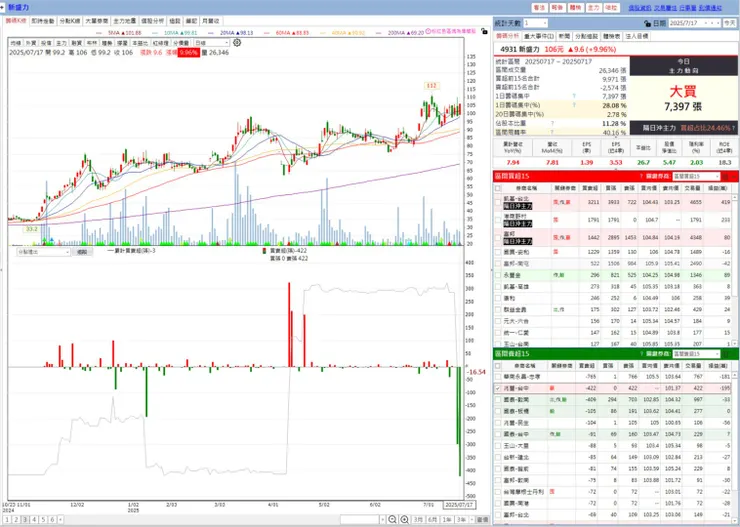Screen dimensions: 740x527
Task: Open 日期 date picker showing 2025/7/17
Action: coord(694,23)
